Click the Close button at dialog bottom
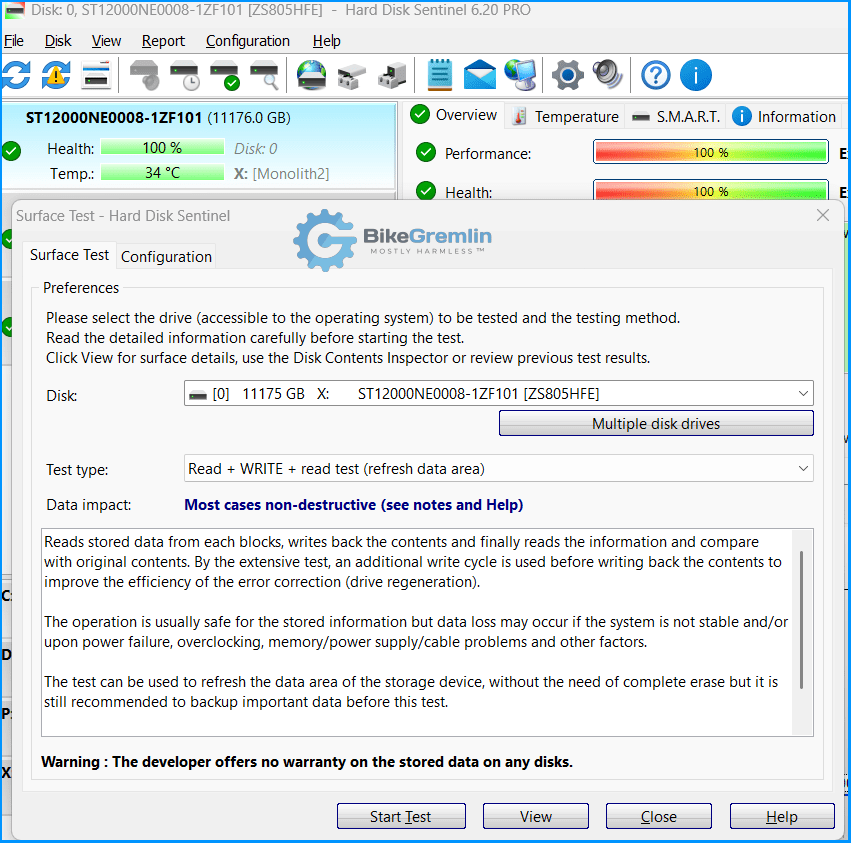This screenshot has height=843, width=851. 658,816
